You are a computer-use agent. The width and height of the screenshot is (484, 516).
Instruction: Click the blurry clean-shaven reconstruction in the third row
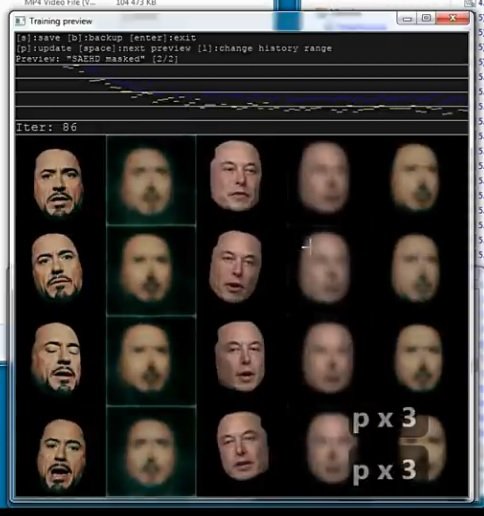[328, 357]
